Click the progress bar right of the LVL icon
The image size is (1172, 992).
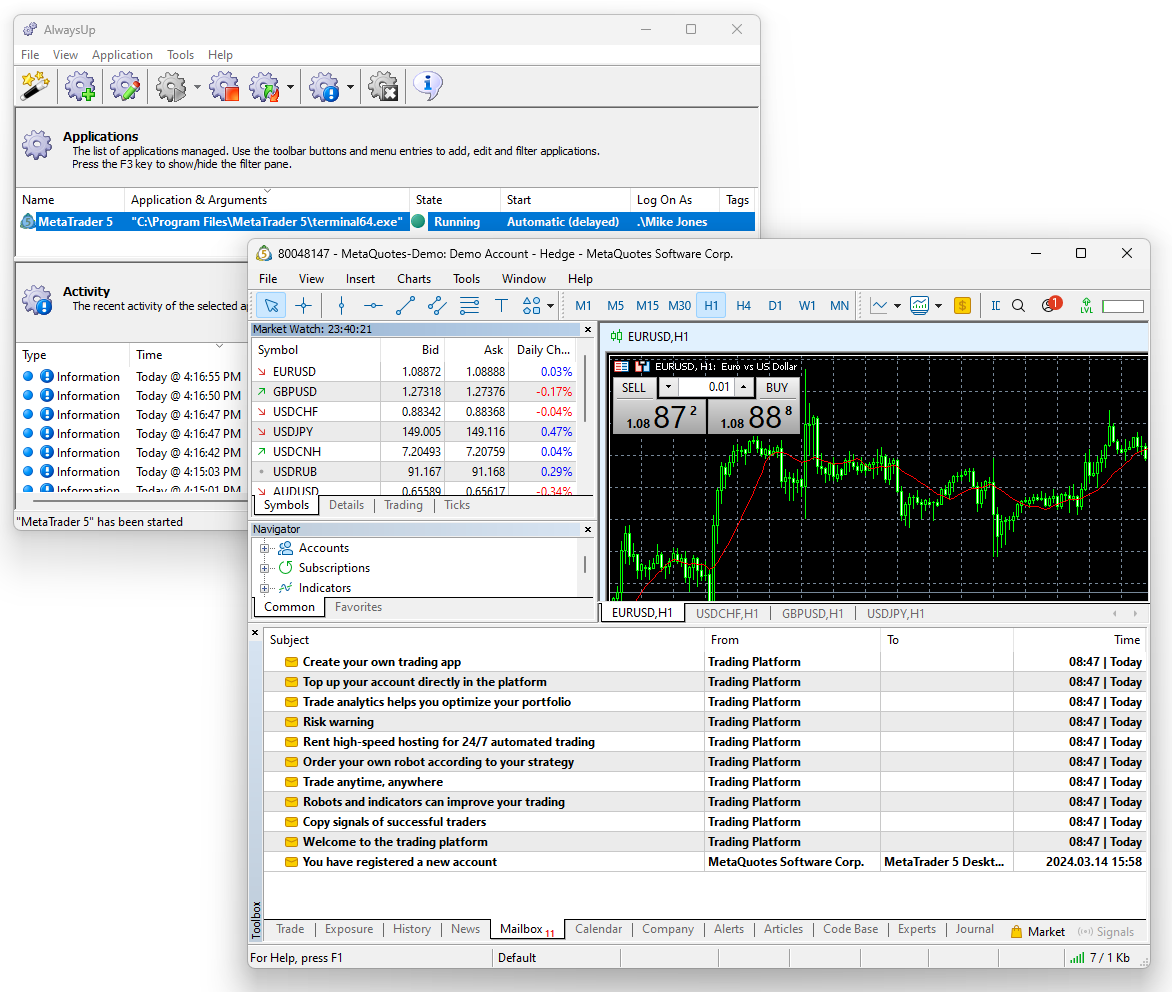pyautogui.click(x=1123, y=306)
